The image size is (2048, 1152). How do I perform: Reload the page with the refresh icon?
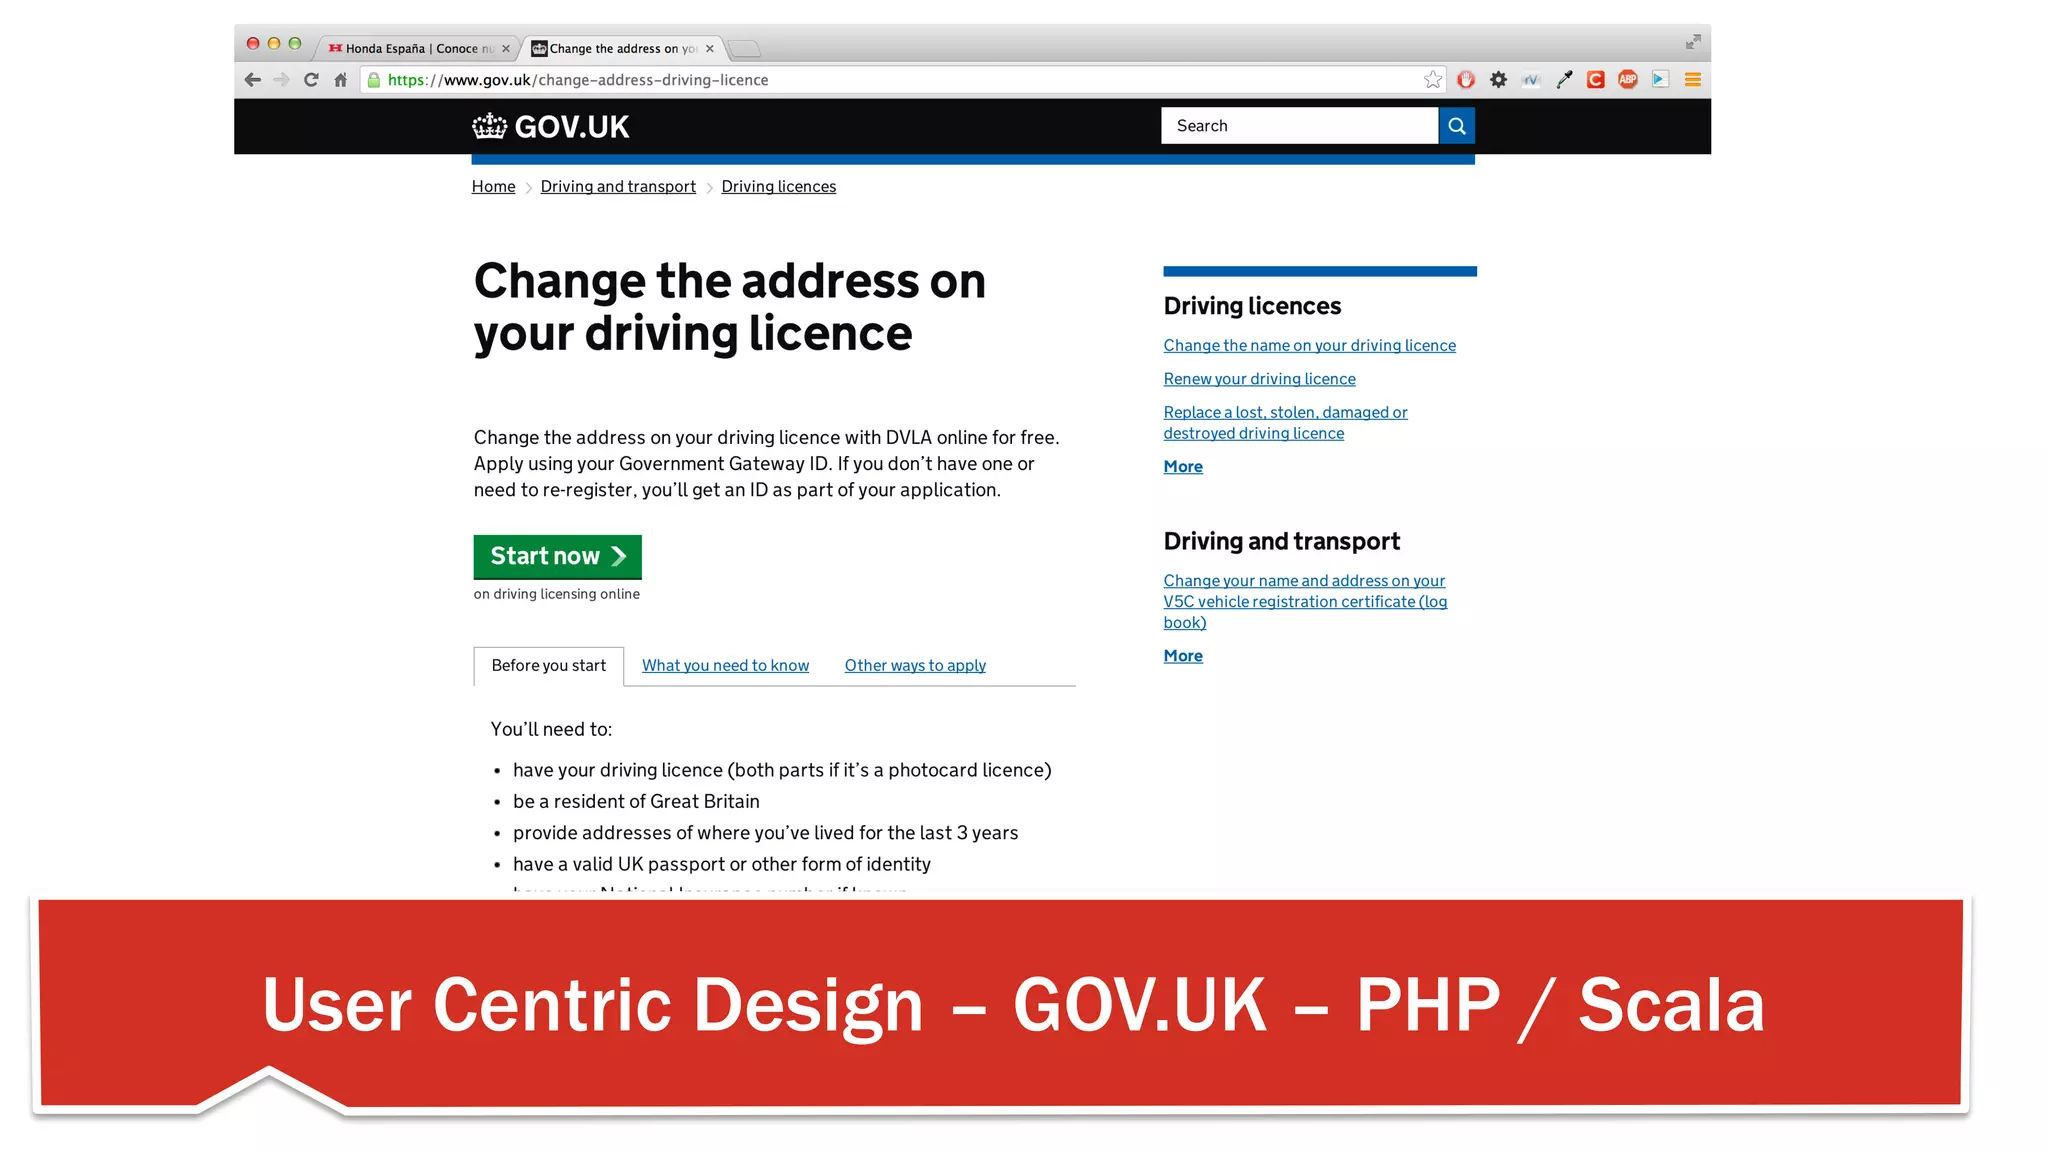pos(311,80)
